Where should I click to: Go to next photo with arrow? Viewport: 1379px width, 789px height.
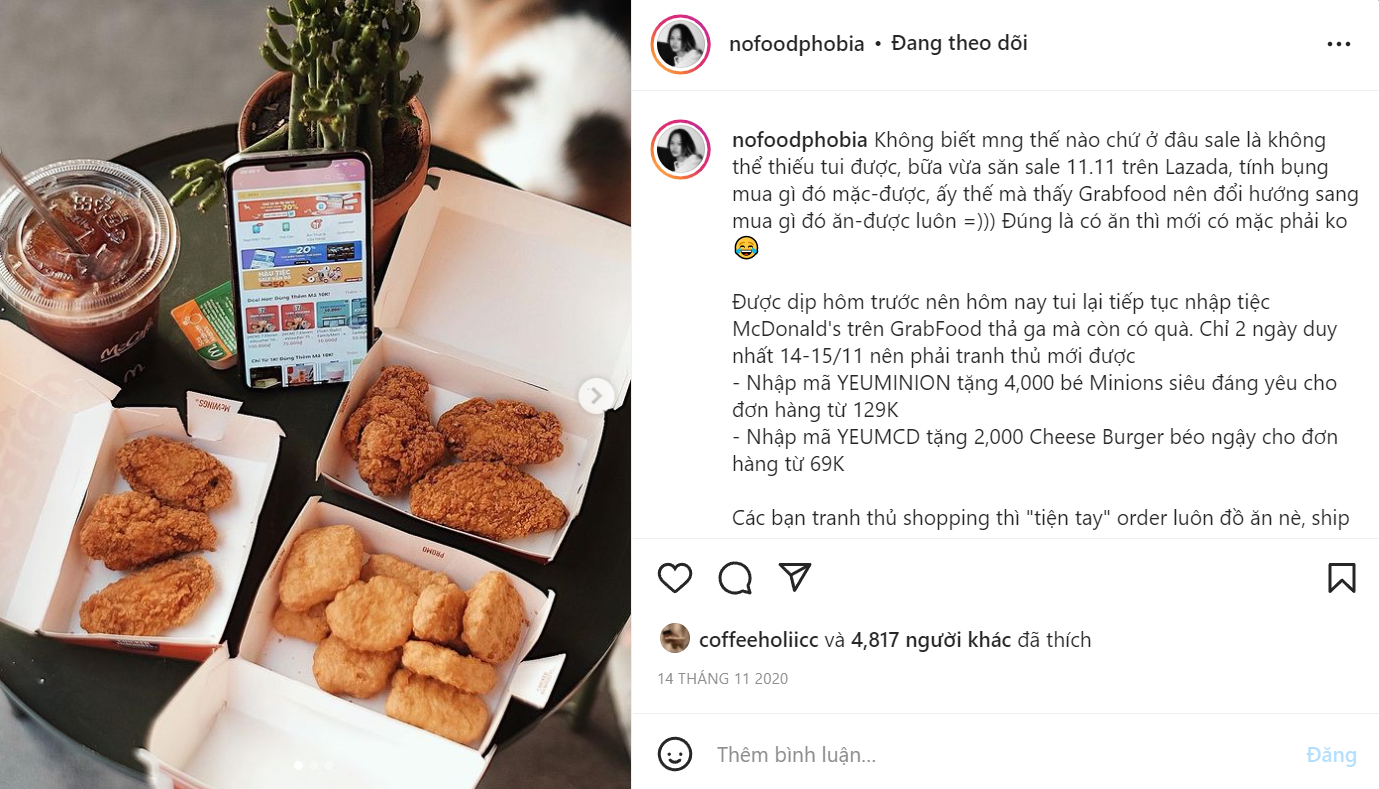point(596,396)
